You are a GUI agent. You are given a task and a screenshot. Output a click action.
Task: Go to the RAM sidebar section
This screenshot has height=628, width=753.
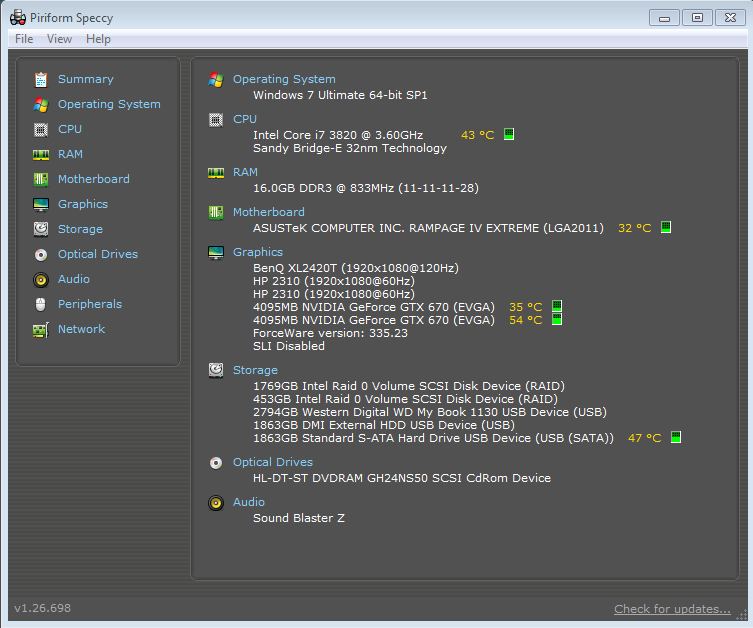[71, 154]
